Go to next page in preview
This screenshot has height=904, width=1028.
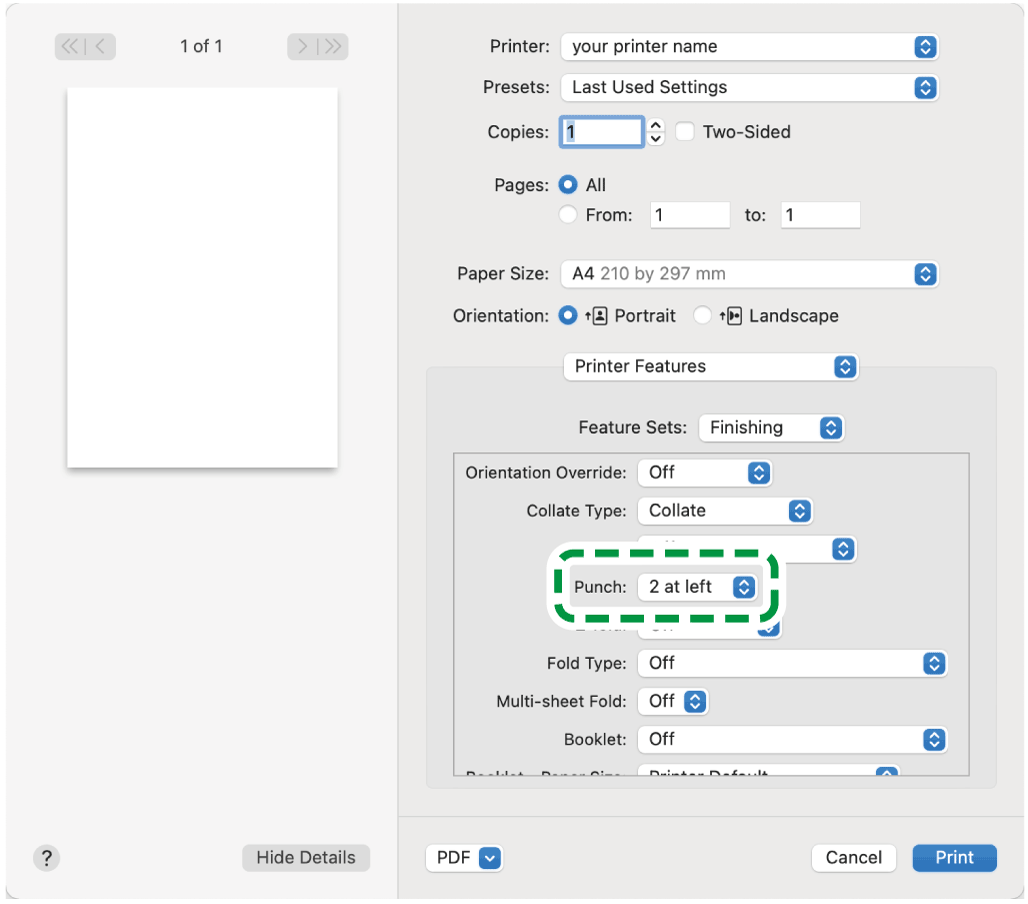click(x=302, y=46)
